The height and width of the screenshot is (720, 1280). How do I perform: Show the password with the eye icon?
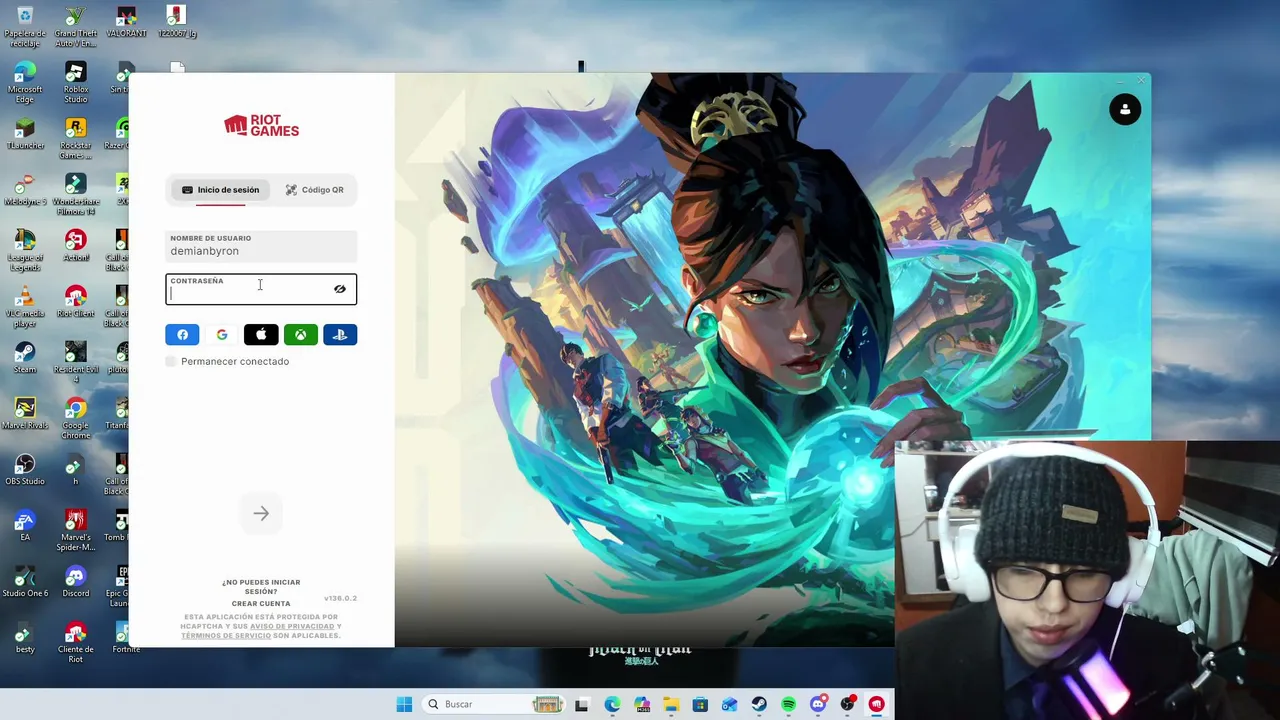[340, 289]
